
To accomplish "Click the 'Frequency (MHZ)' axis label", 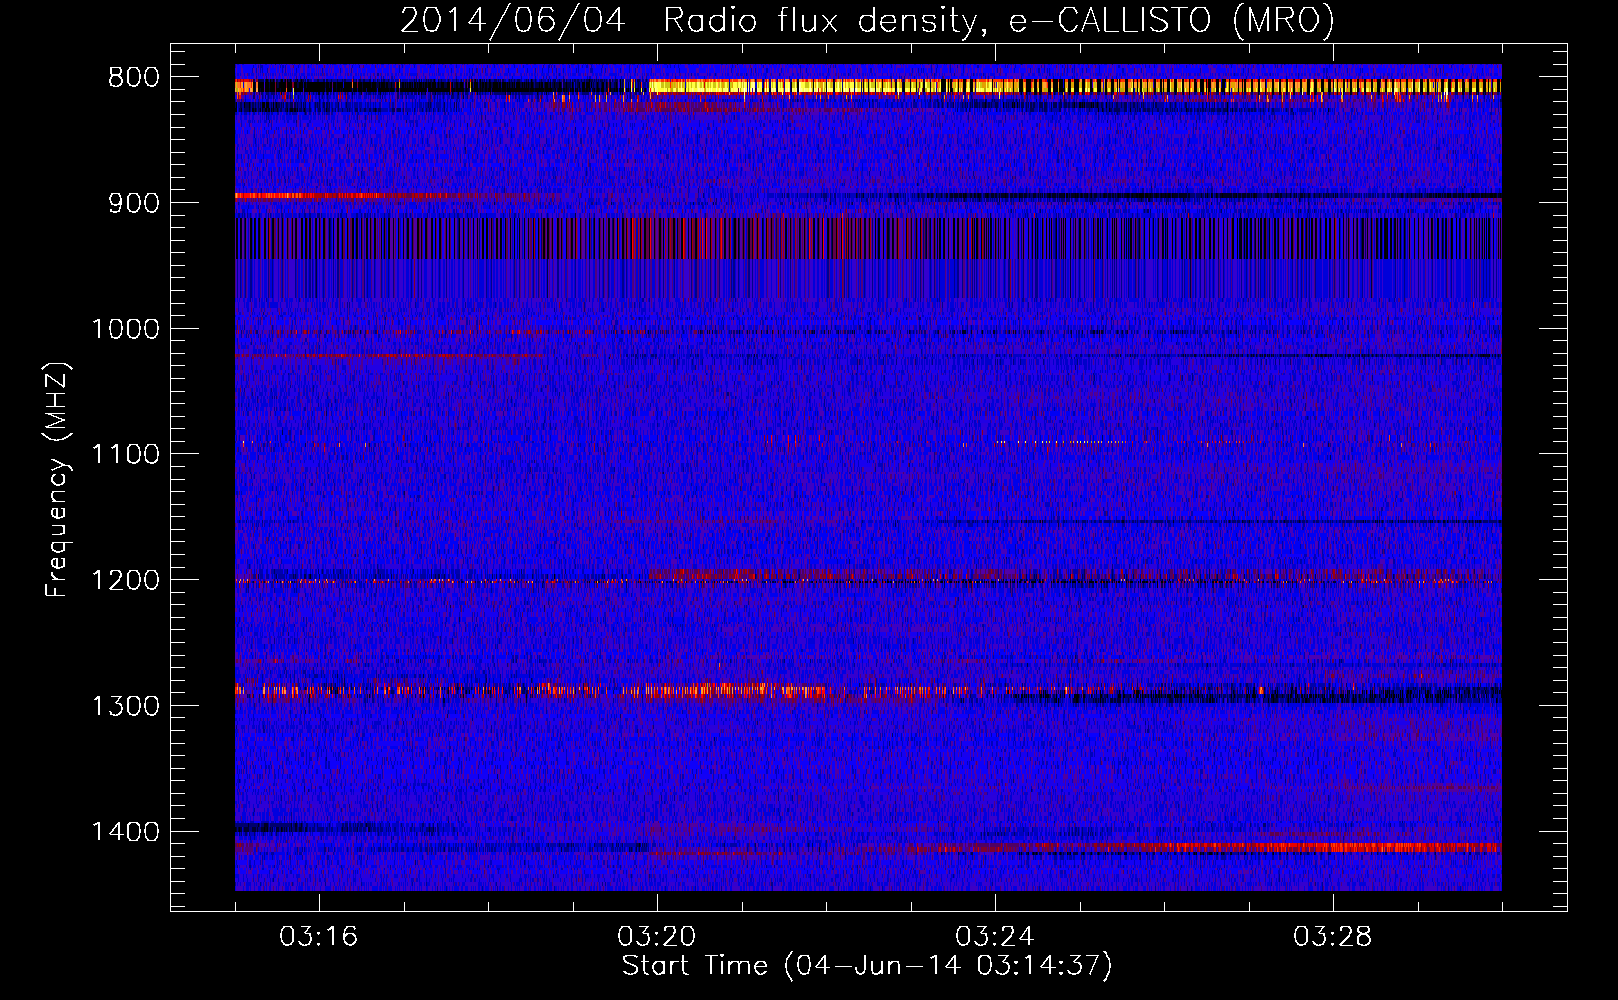I will click(x=58, y=480).
